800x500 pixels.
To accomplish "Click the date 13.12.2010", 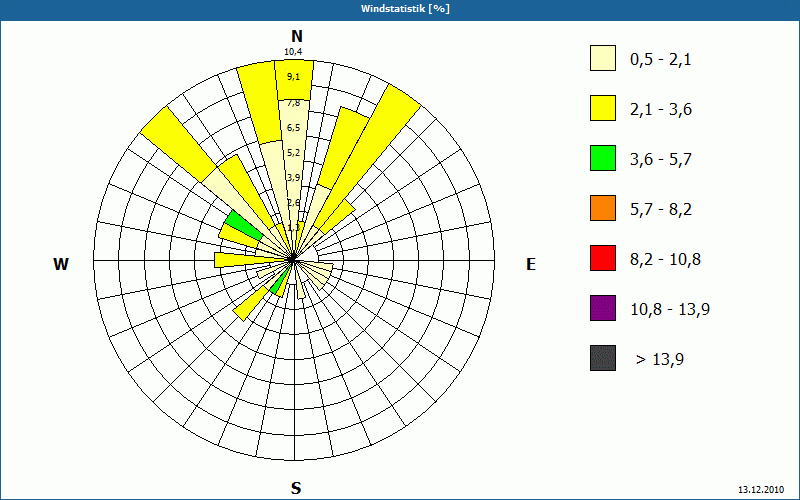I will (x=761, y=489).
